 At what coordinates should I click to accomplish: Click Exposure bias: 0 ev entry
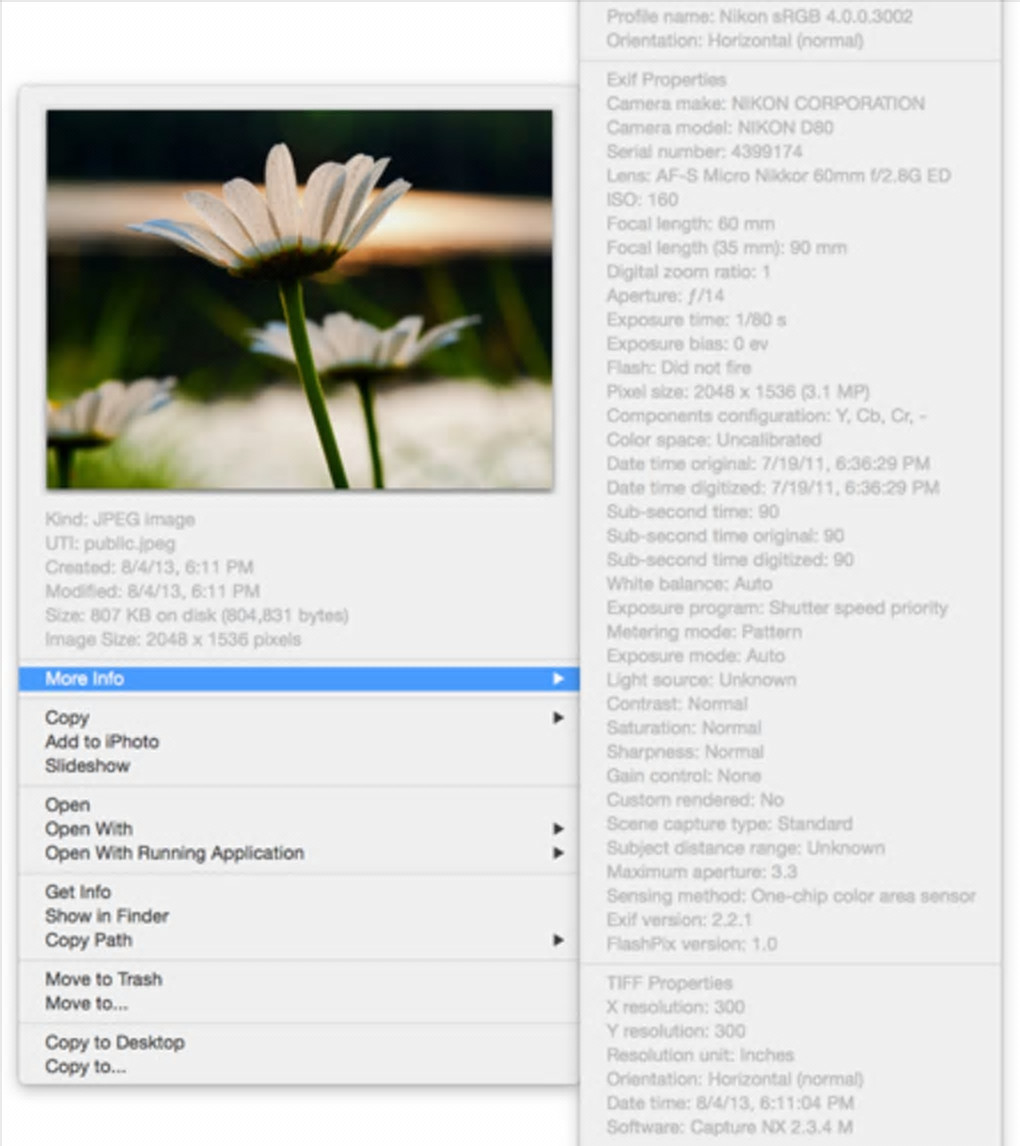pyautogui.click(x=687, y=344)
